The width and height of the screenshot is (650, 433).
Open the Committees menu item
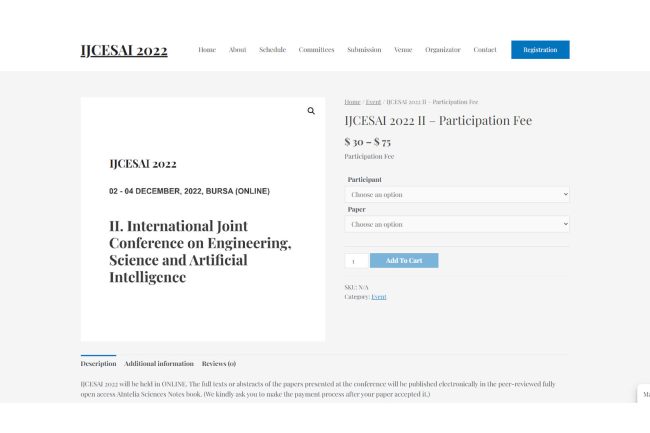tap(316, 50)
